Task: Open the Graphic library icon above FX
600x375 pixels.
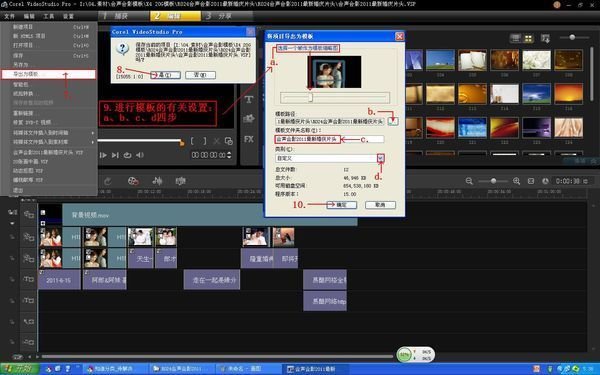Action: 249,119
